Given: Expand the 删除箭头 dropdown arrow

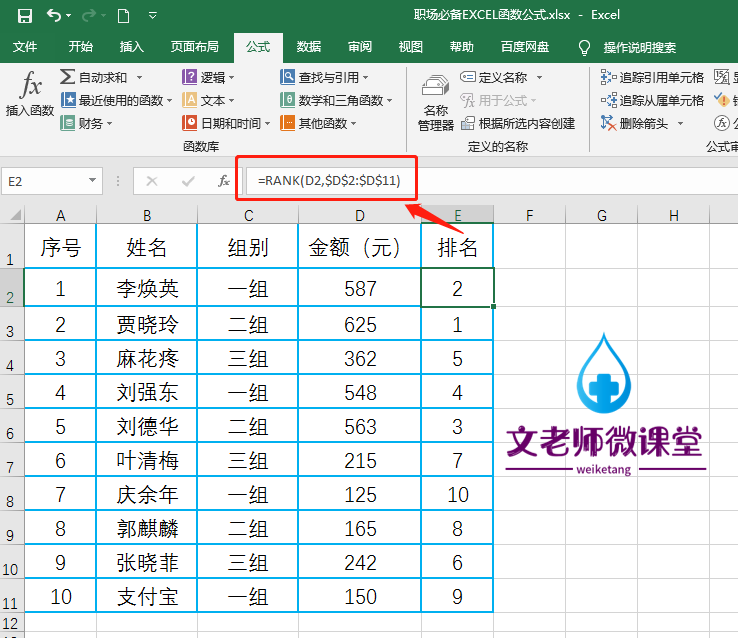Looking at the screenshot, I should coord(680,124).
